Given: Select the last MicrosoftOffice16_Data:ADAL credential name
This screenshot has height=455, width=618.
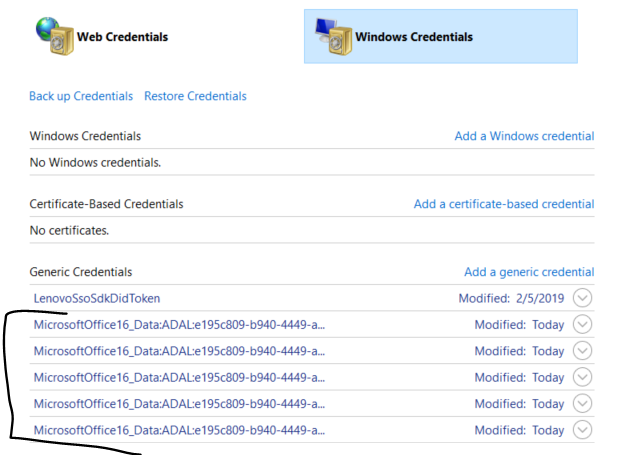Looking at the screenshot, I should tap(179, 430).
